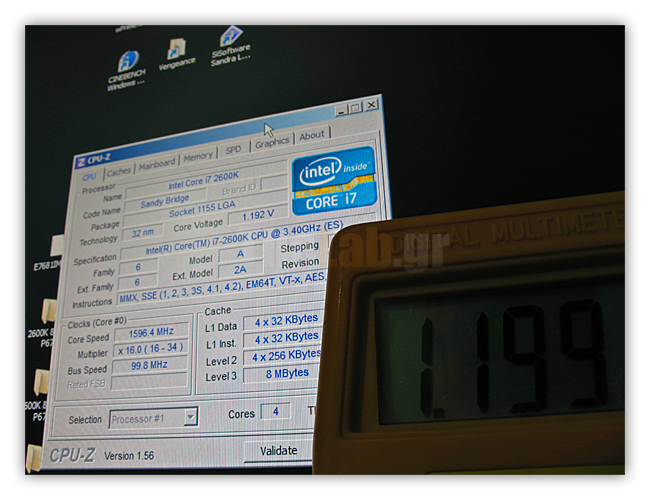650x500 pixels.
Task: Open the About tab
Action: tap(312, 135)
